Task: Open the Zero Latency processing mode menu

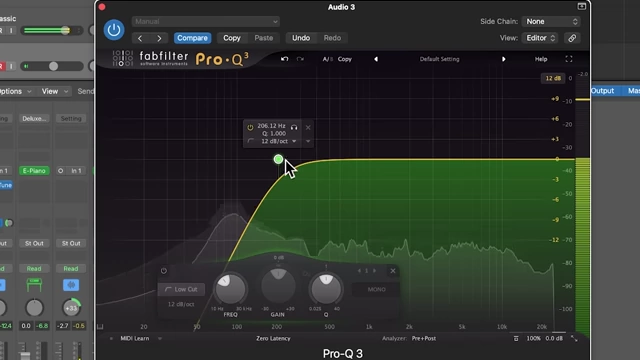Action: pos(273,338)
